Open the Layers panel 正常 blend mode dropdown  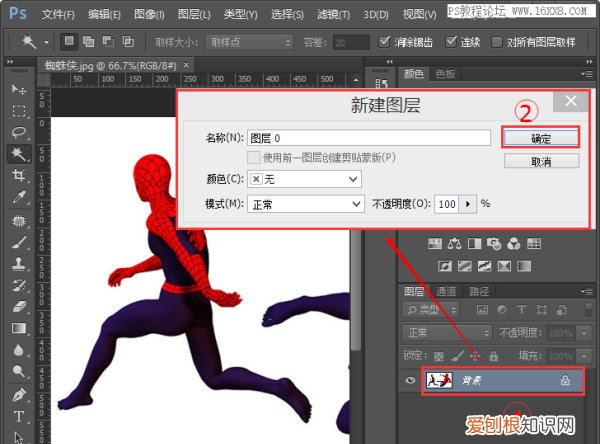tap(447, 333)
